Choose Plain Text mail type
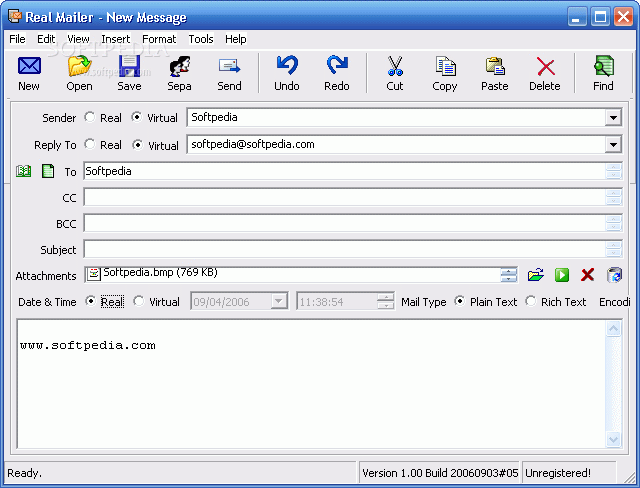This screenshot has height=488, width=640. (x=460, y=301)
